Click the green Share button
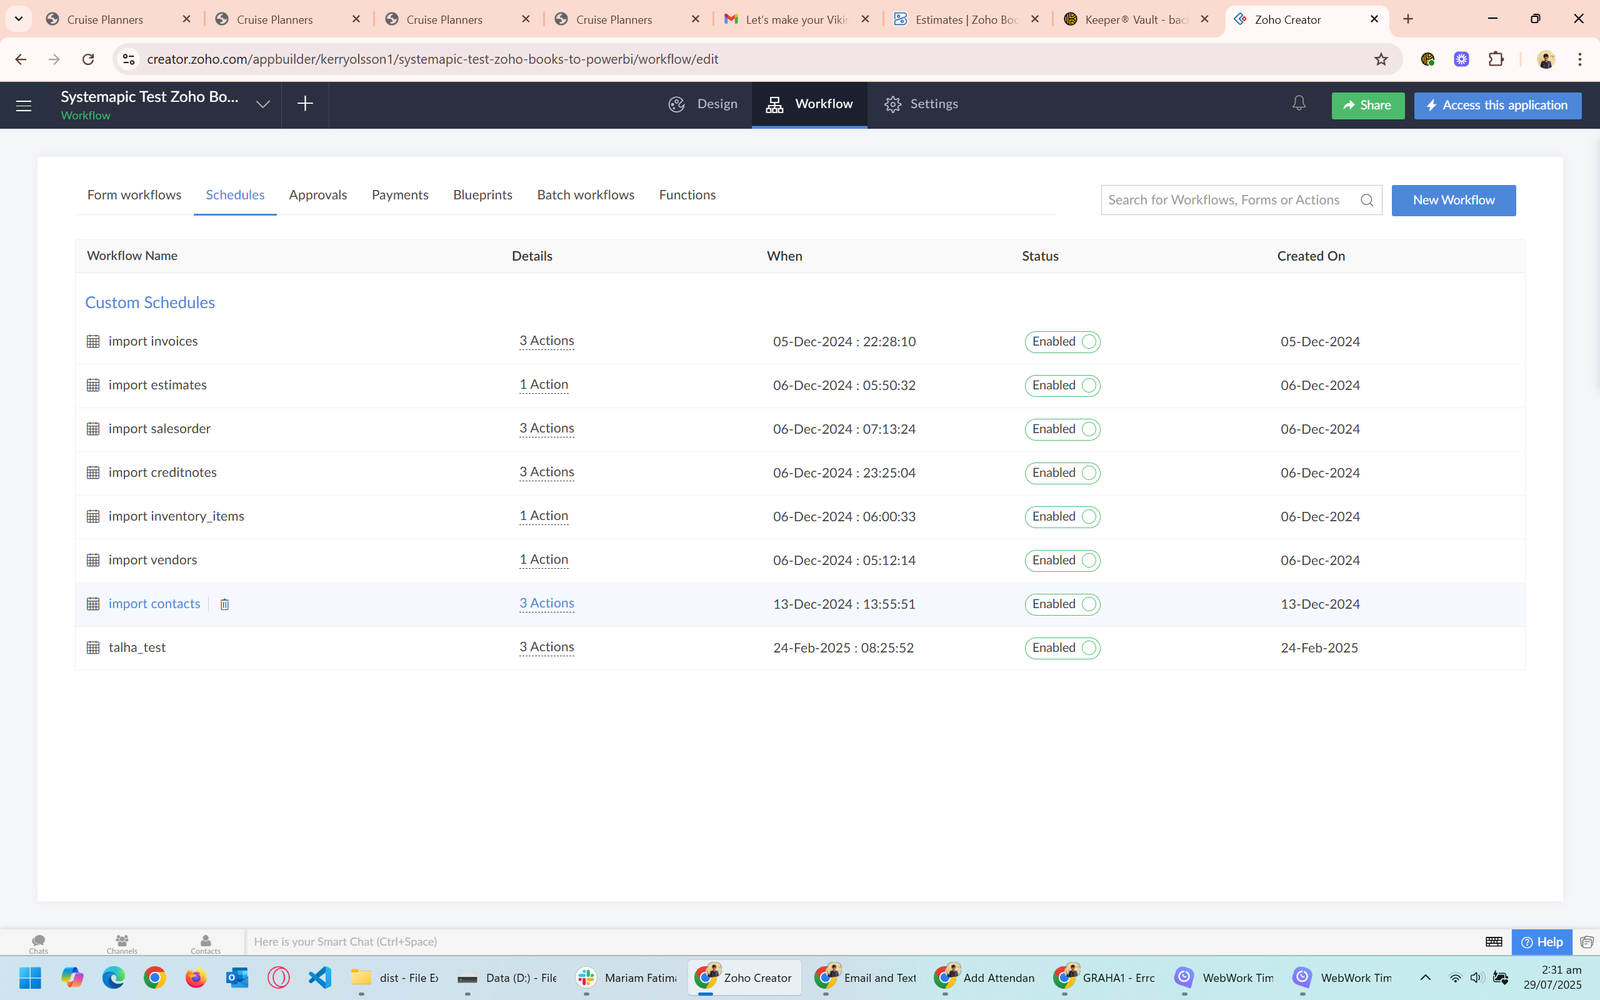 [1368, 105]
